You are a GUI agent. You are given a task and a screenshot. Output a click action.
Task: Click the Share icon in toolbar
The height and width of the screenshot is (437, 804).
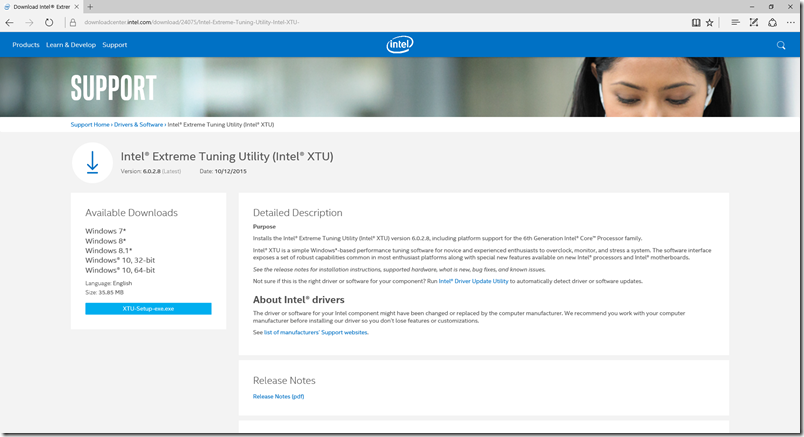772,23
